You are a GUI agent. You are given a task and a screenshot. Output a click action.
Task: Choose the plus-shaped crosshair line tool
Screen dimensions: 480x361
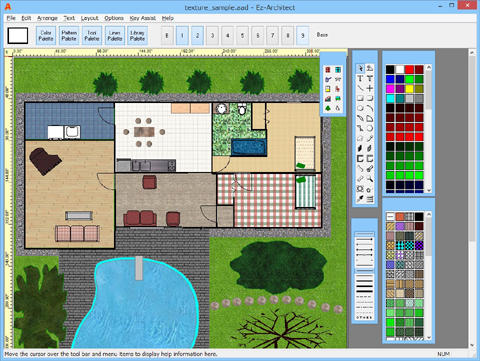pos(370,88)
